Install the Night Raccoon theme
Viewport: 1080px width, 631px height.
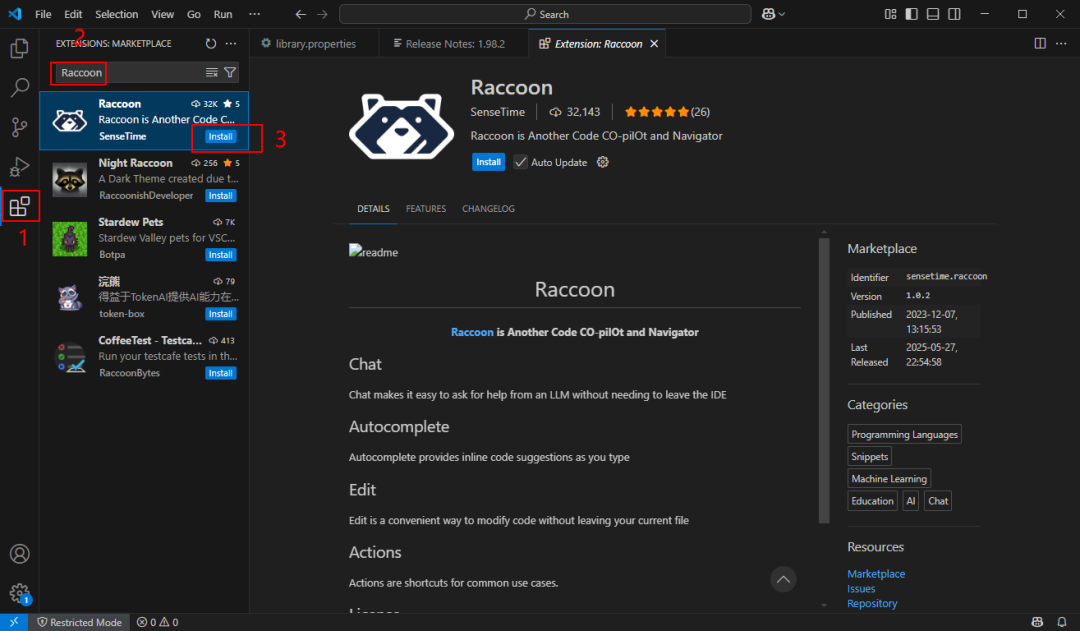point(220,196)
